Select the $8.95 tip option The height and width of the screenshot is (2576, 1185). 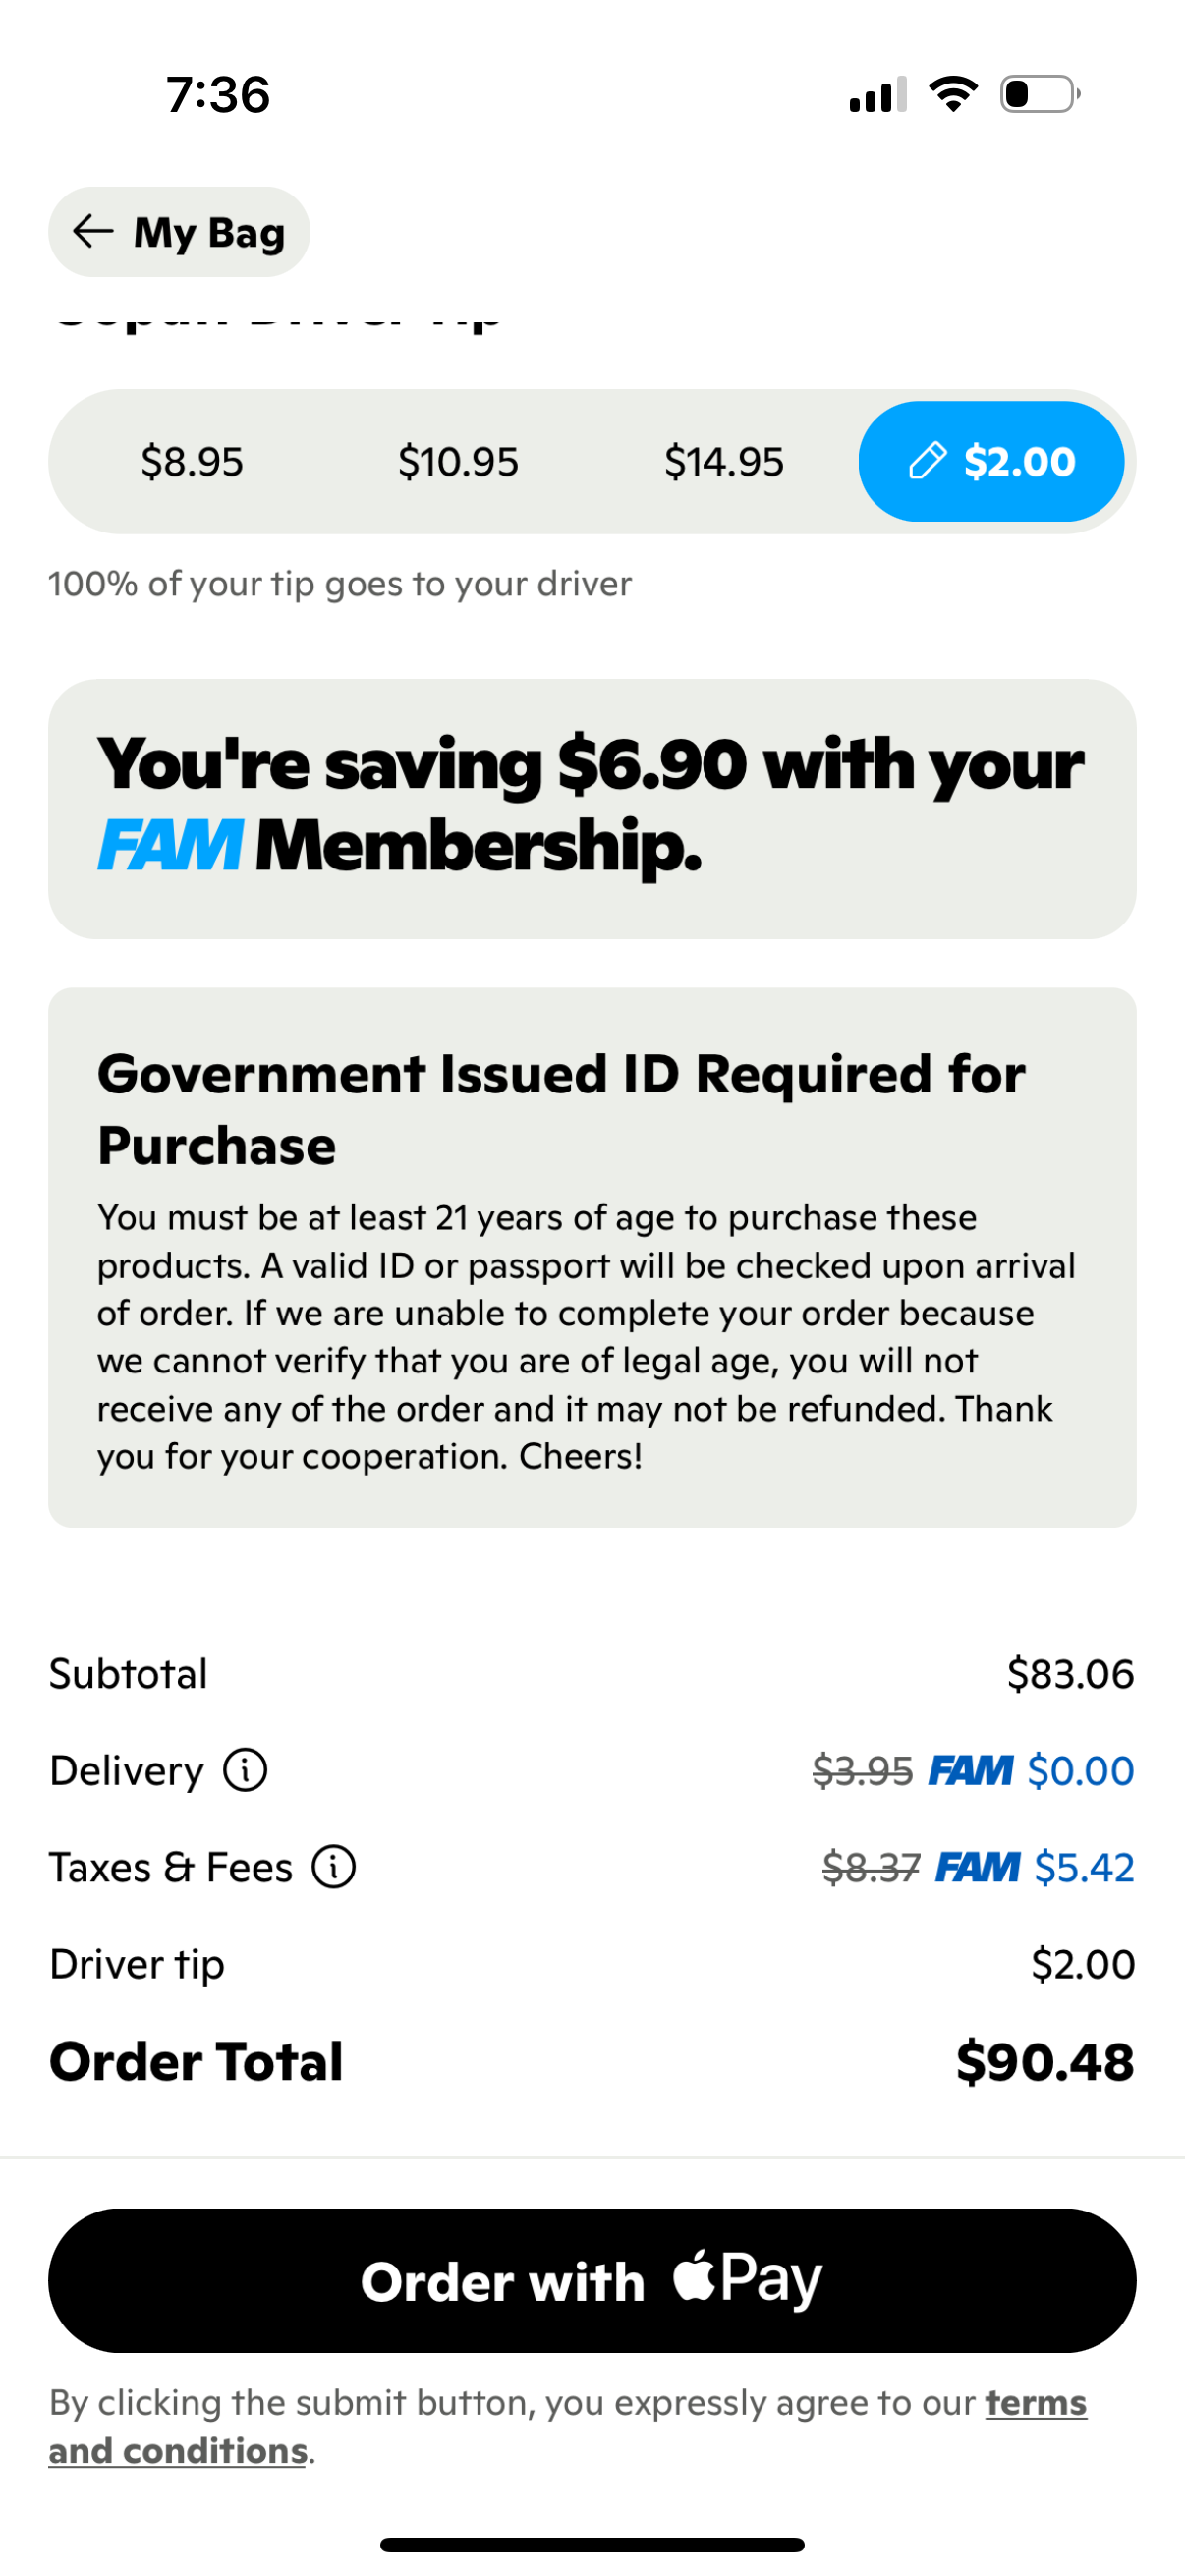(x=192, y=461)
